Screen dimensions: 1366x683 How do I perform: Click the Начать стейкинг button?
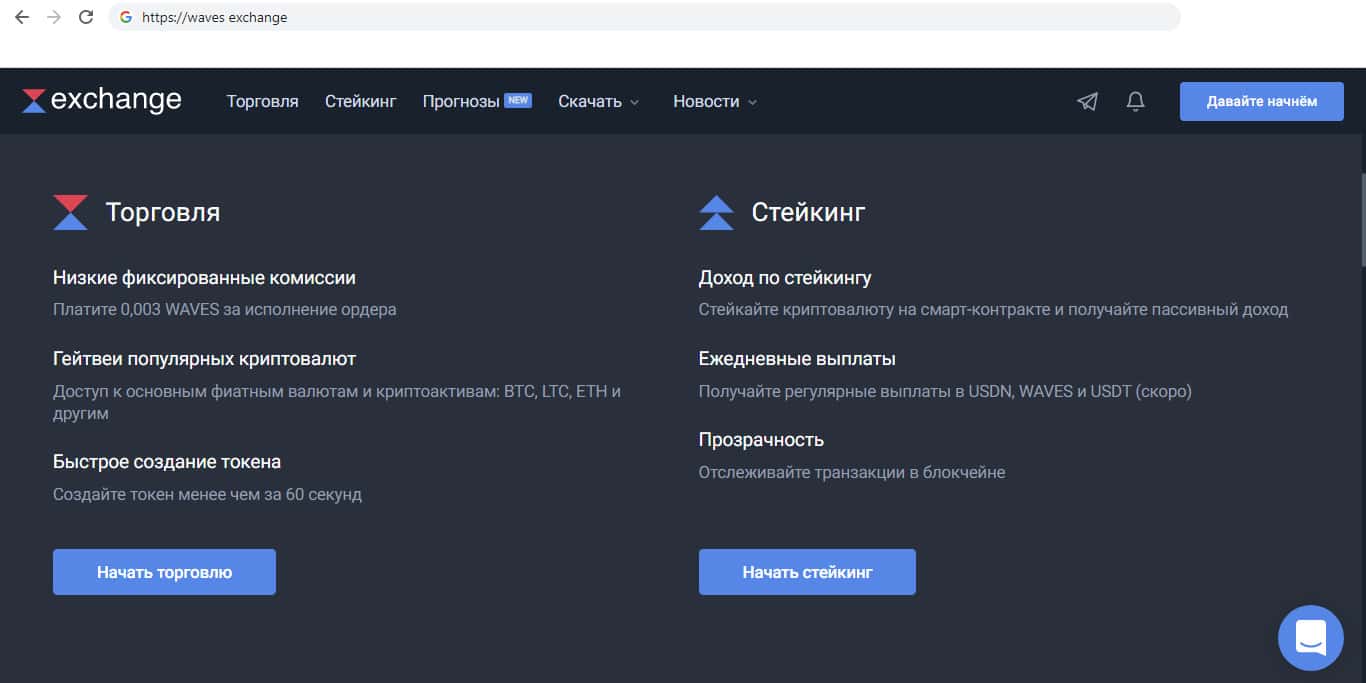tap(807, 572)
